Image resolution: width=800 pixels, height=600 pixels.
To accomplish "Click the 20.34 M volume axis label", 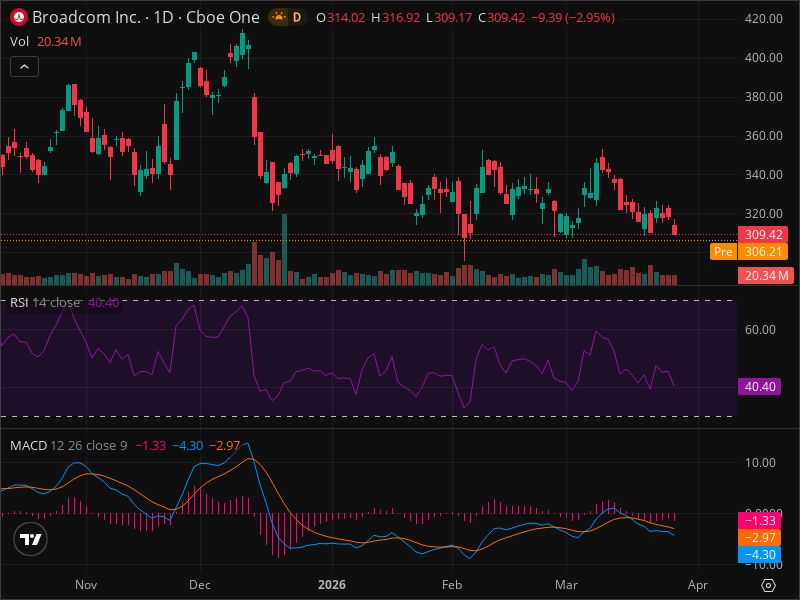I will (x=766, y=276).
